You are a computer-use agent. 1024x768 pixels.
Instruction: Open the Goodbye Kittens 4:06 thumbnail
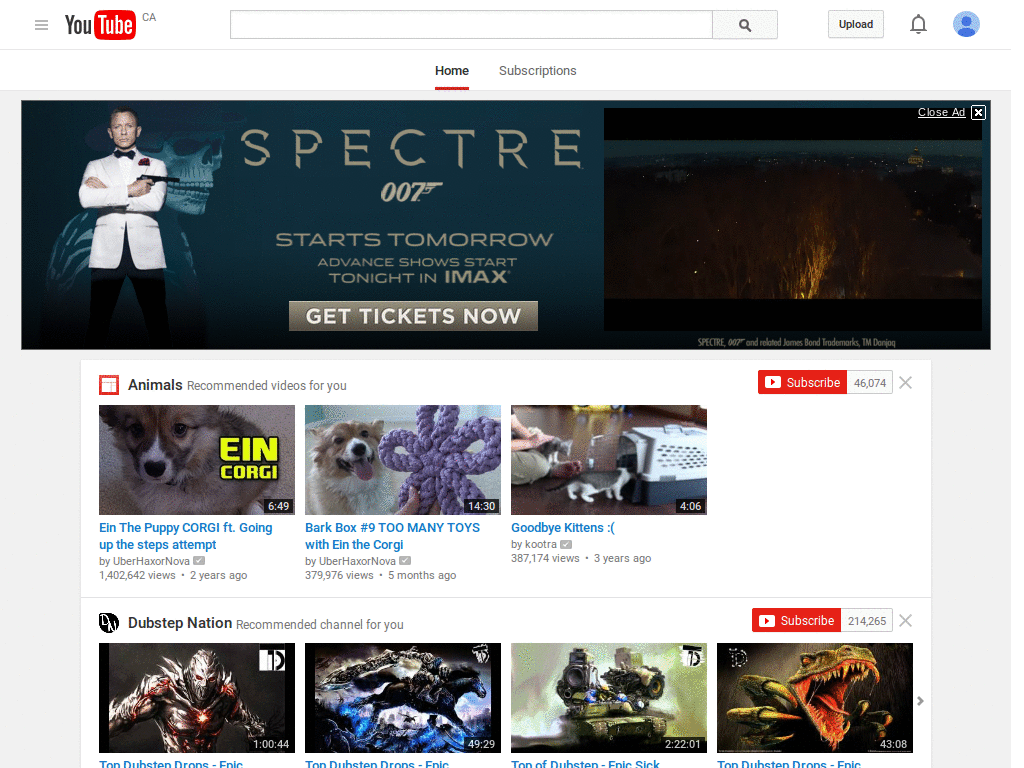tap(609, 460)
